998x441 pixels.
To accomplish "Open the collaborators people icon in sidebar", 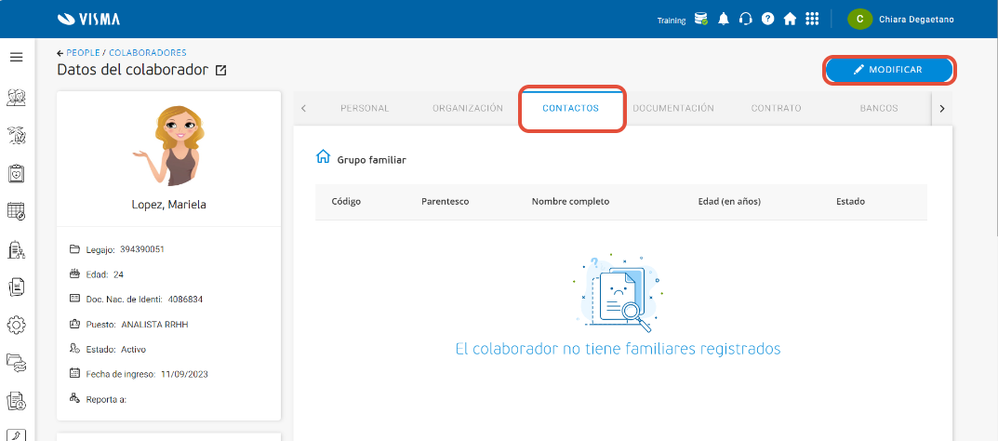I will point(16,97).
